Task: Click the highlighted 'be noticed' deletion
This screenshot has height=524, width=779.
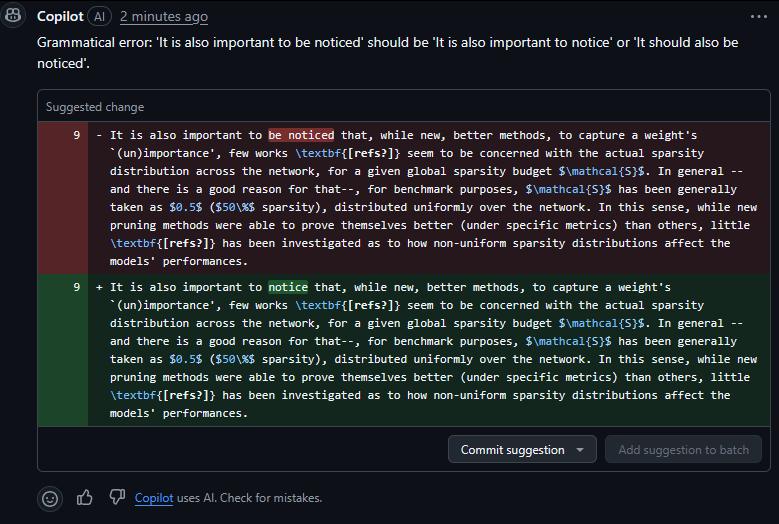Action: [x=301, y=135]
